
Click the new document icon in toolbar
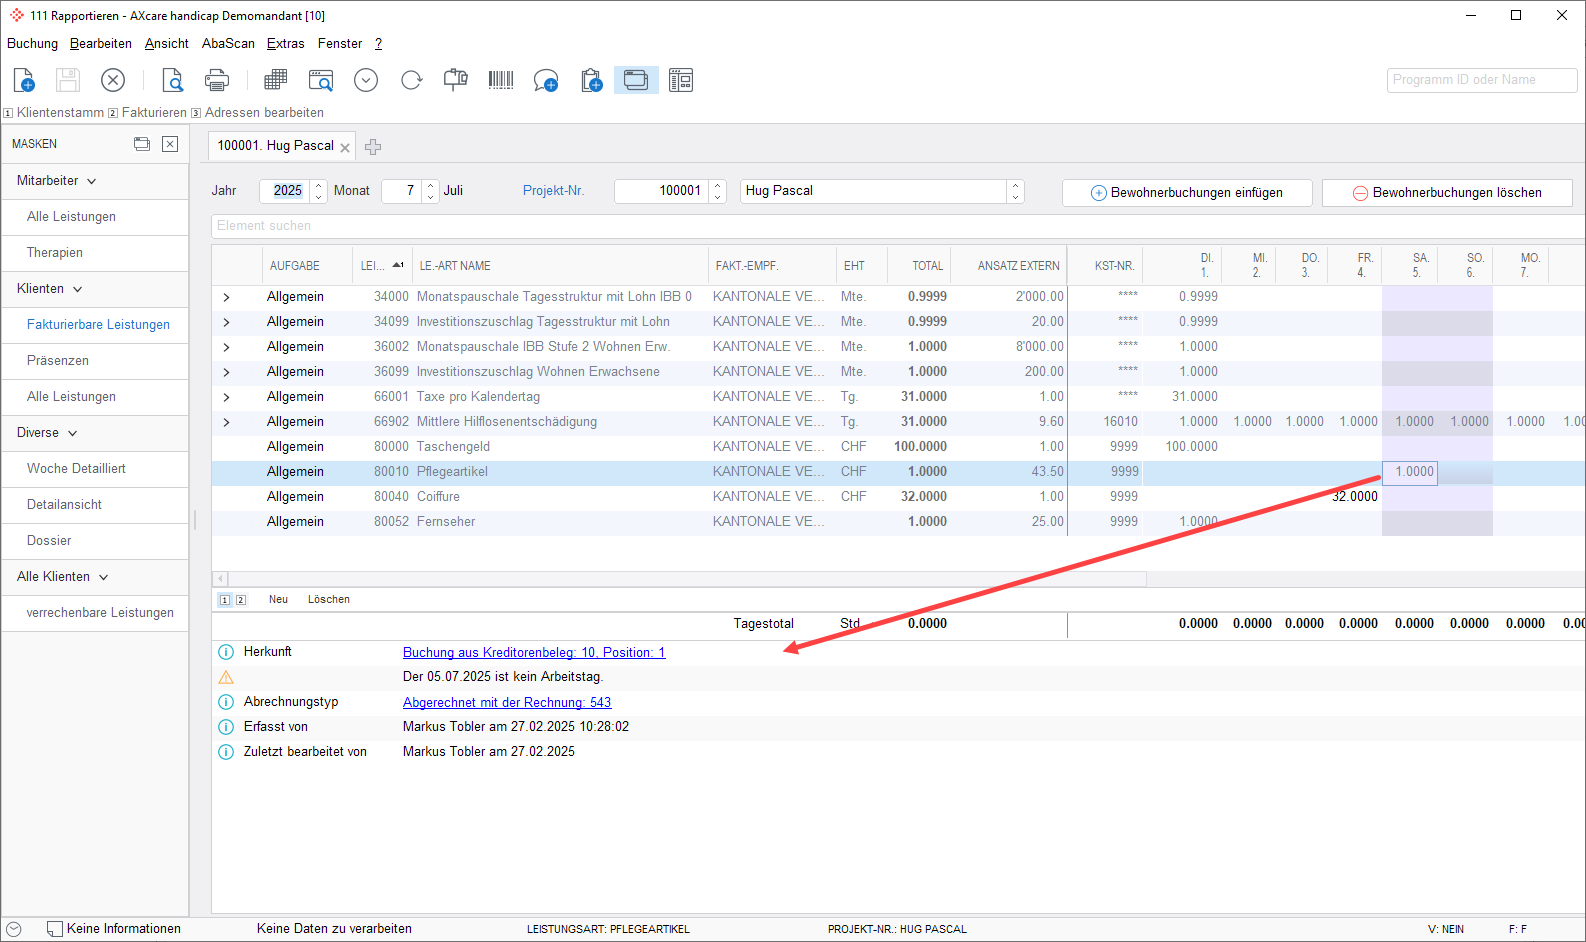tap(24, 80)
